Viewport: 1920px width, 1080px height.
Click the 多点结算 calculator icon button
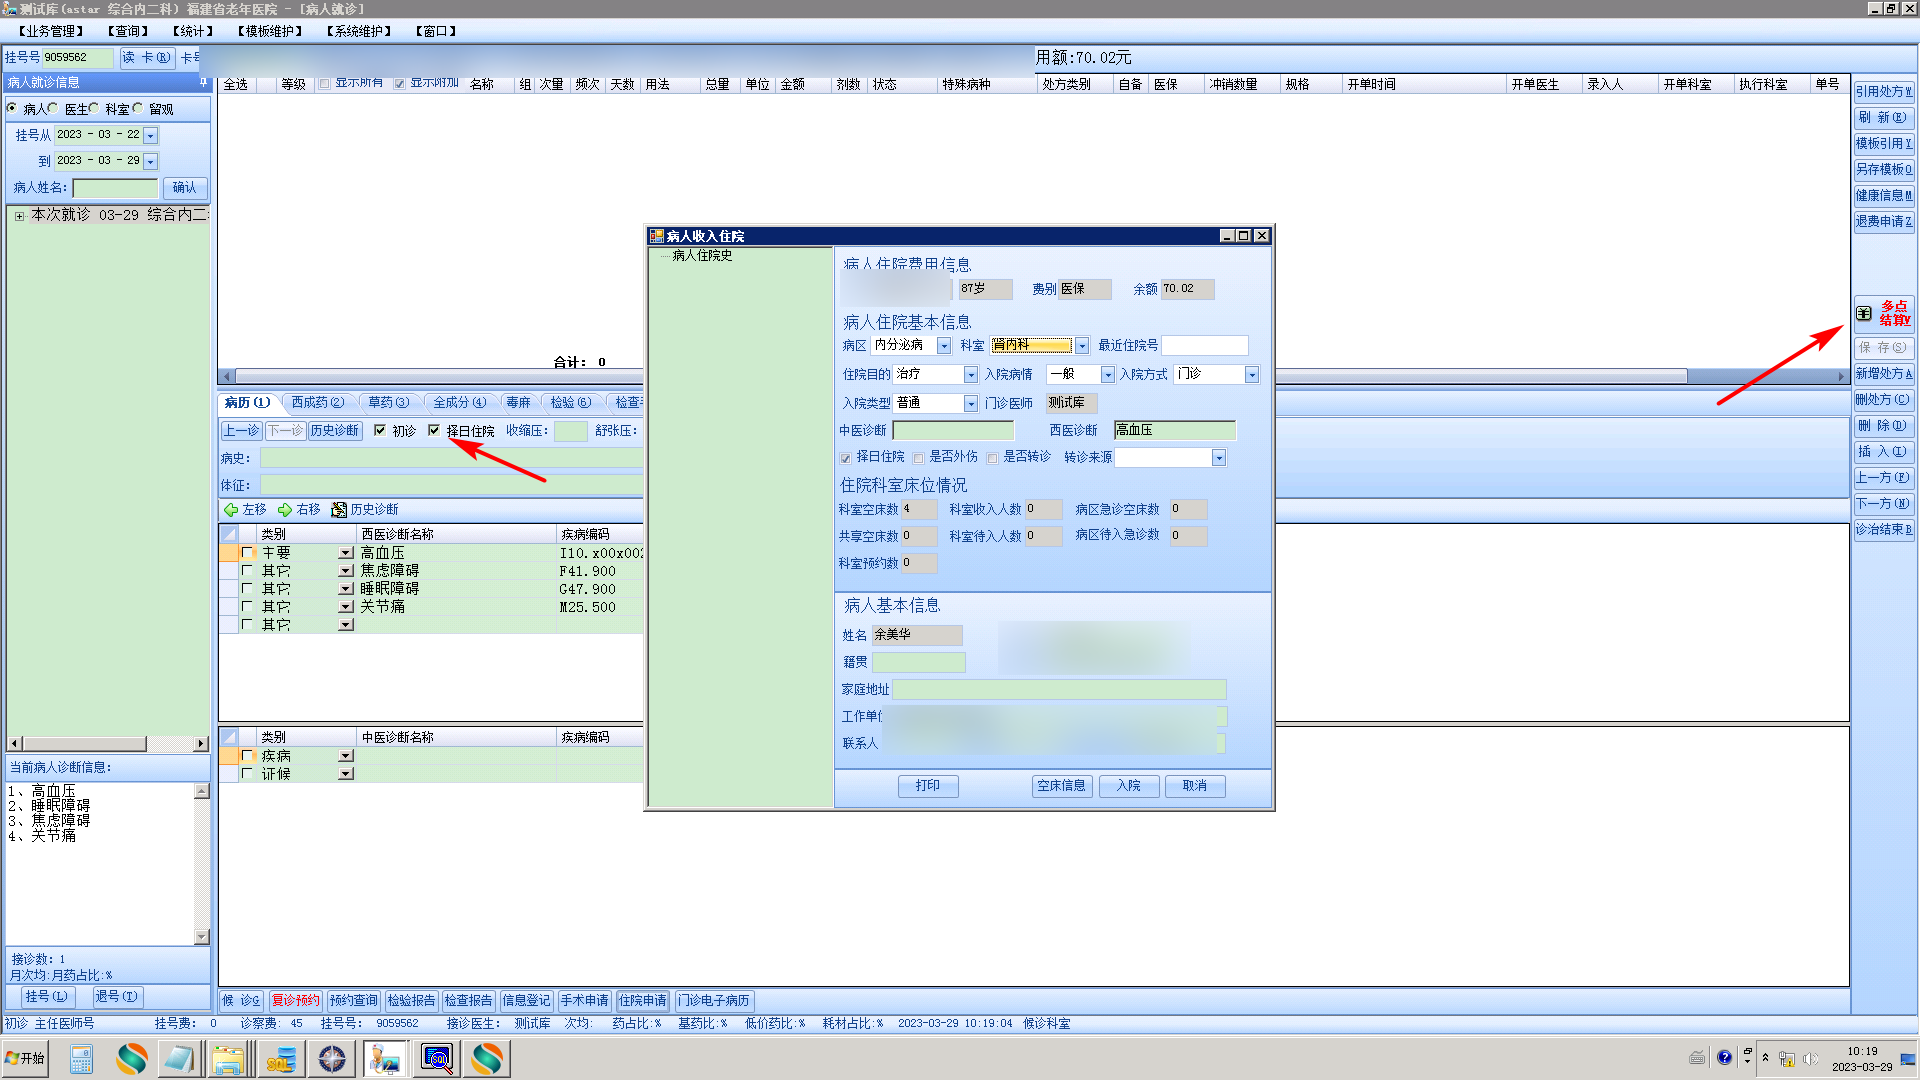tap(1864, 313)
